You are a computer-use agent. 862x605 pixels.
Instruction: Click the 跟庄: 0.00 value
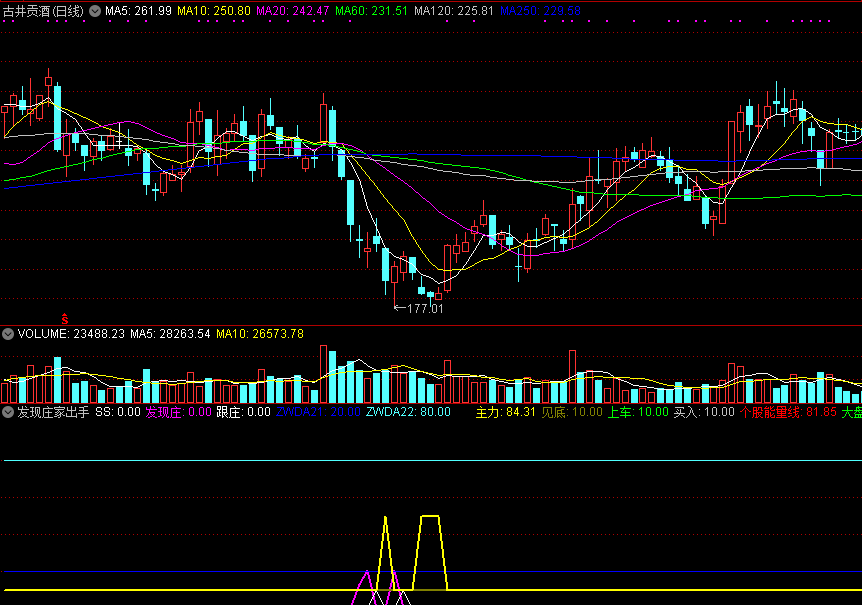click(243, 412)
